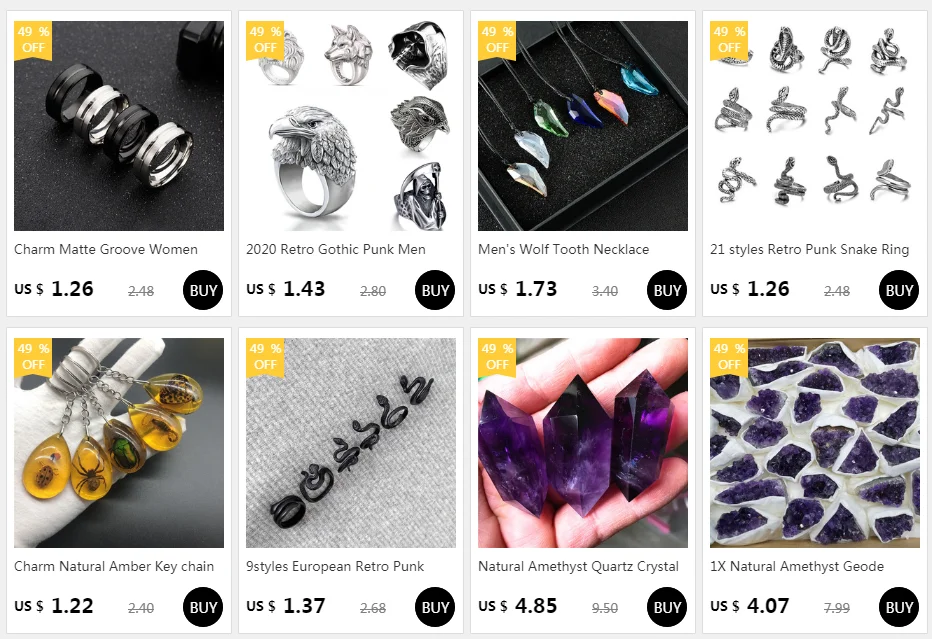The height and width of the screenshot is (639, 932).
Task: Click BUY for 1X Natural Amethyst Geode
Action: [x=899, y=607]
